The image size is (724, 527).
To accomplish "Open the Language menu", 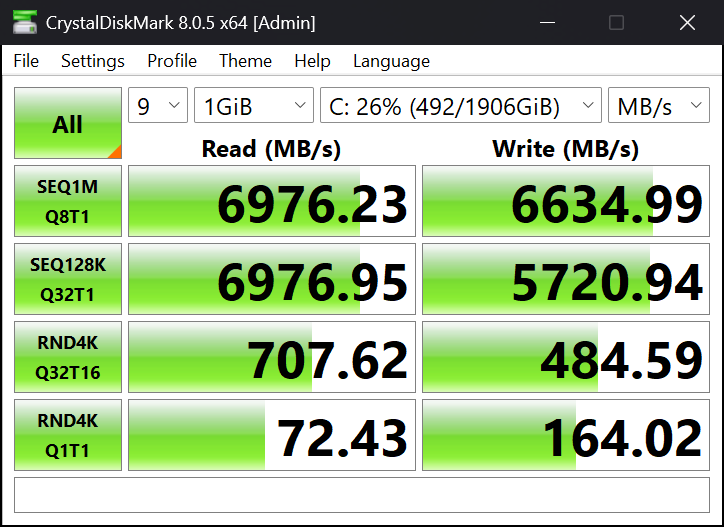I will pyautogui.click(x=391, y=61).
